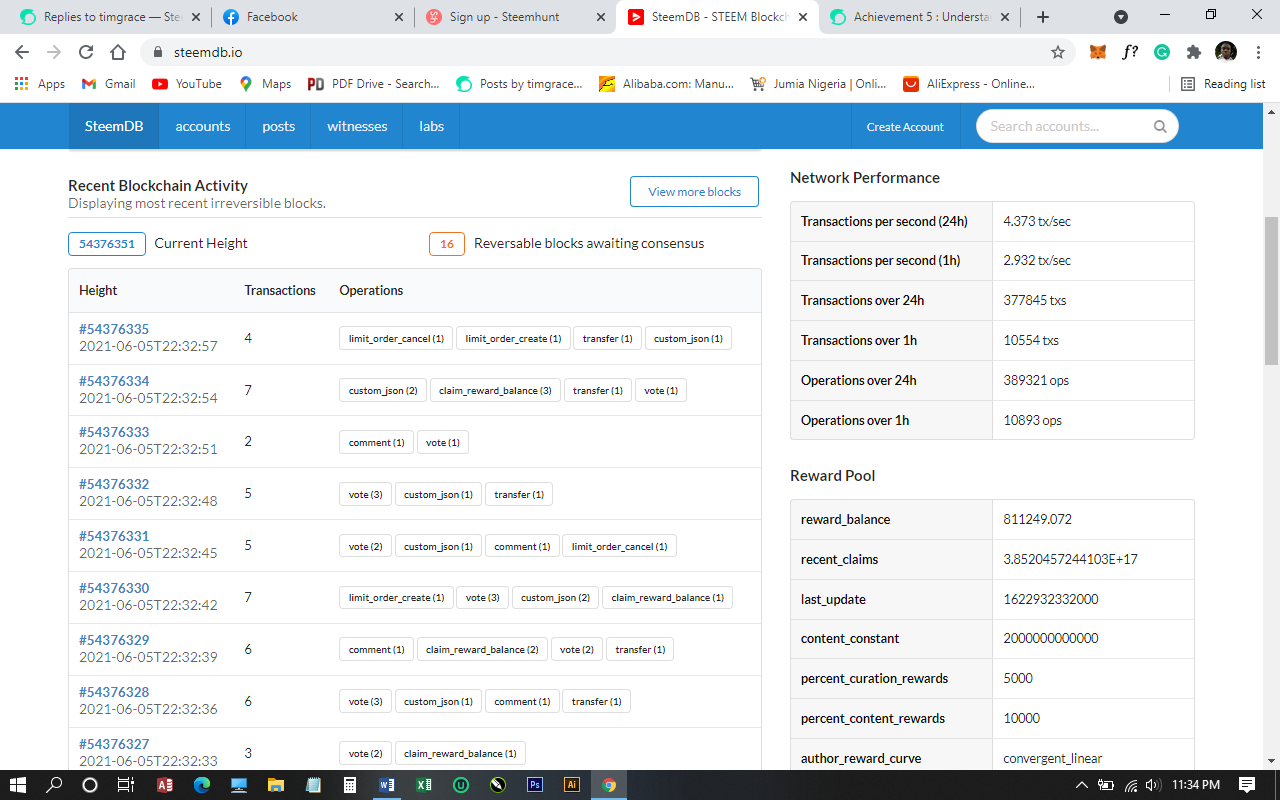This screenshot has width=1280, height=800.
Task: Show hidden system tray icons chevron
Action: coord(1081,785)
